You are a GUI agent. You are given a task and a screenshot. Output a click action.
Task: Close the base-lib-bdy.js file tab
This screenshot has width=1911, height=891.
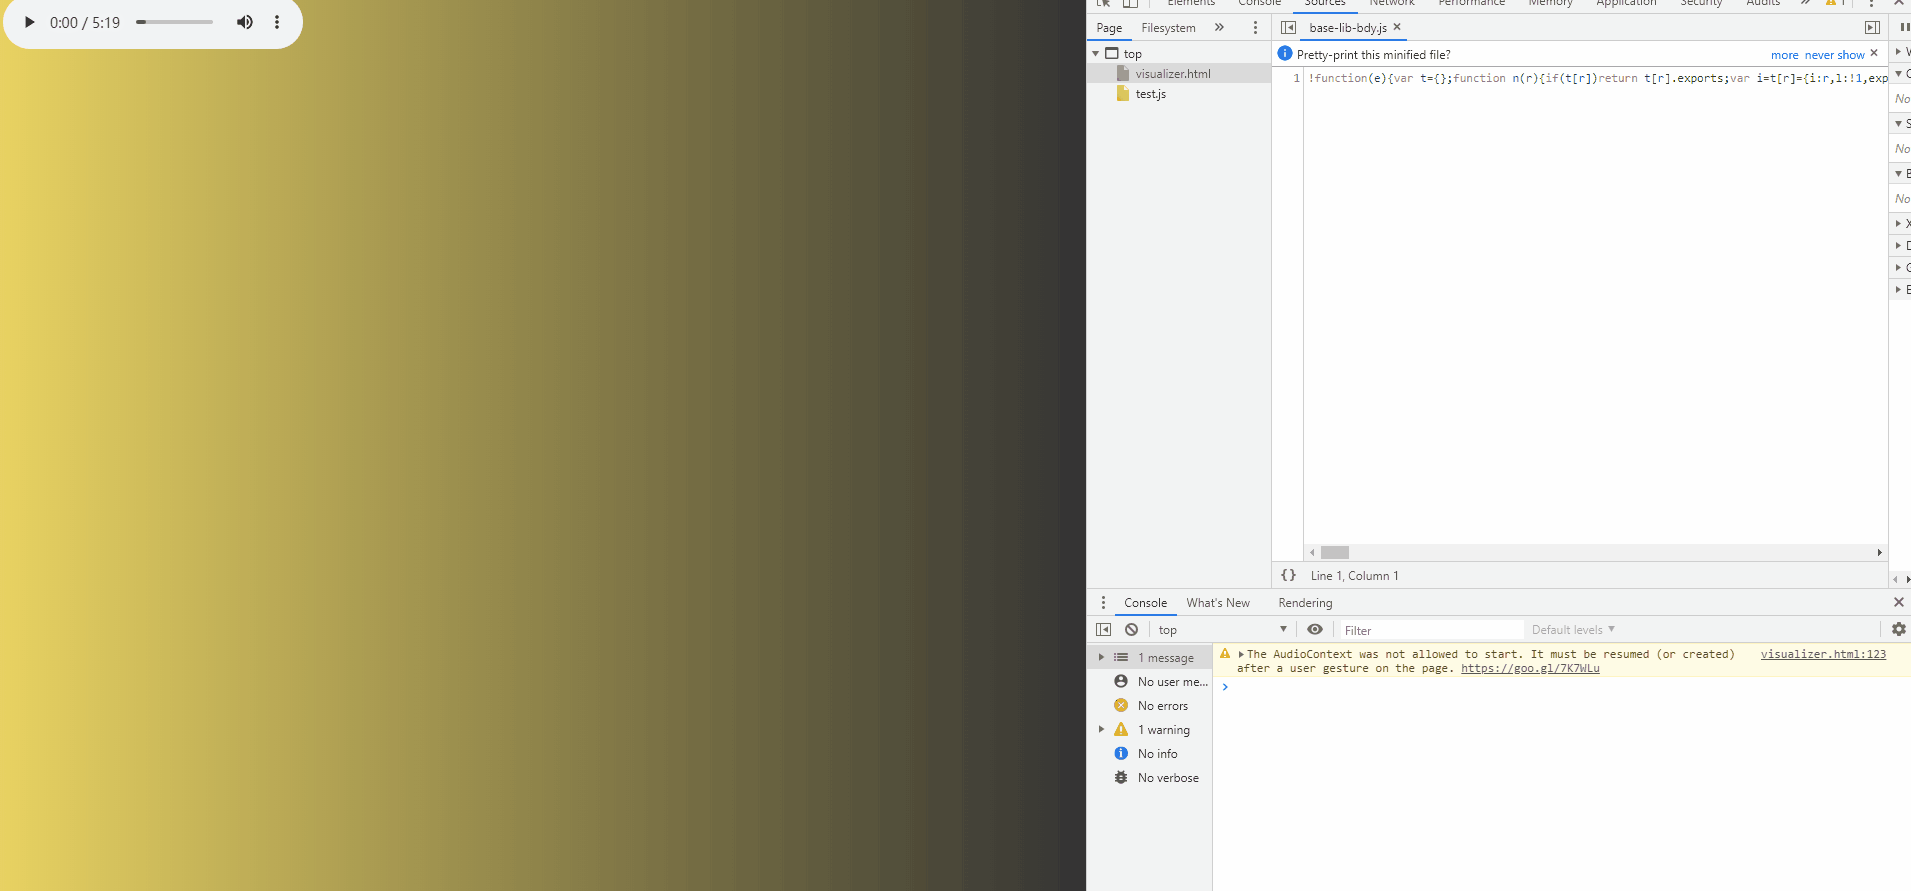[1397, 27]
